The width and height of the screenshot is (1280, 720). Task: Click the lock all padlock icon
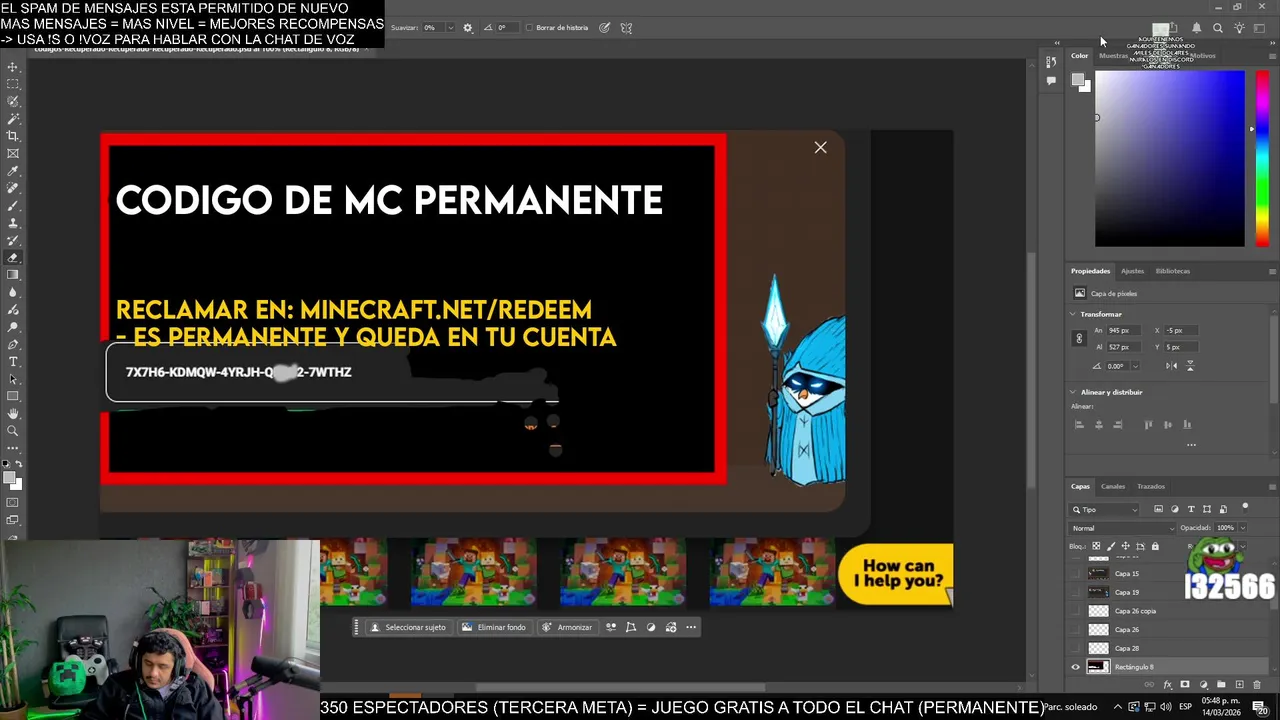coord(1155,546)
